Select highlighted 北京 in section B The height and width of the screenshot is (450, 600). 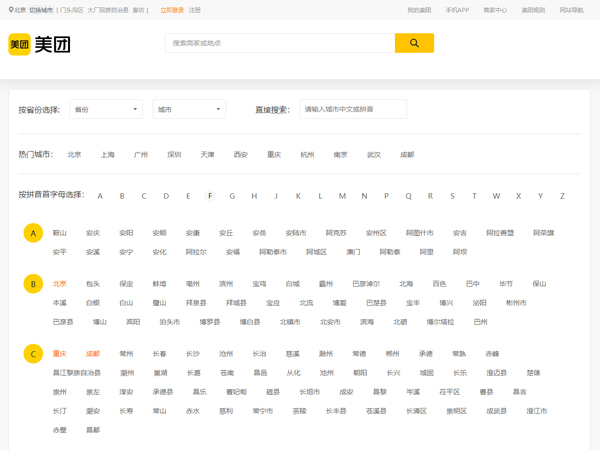tap(59, 284)
